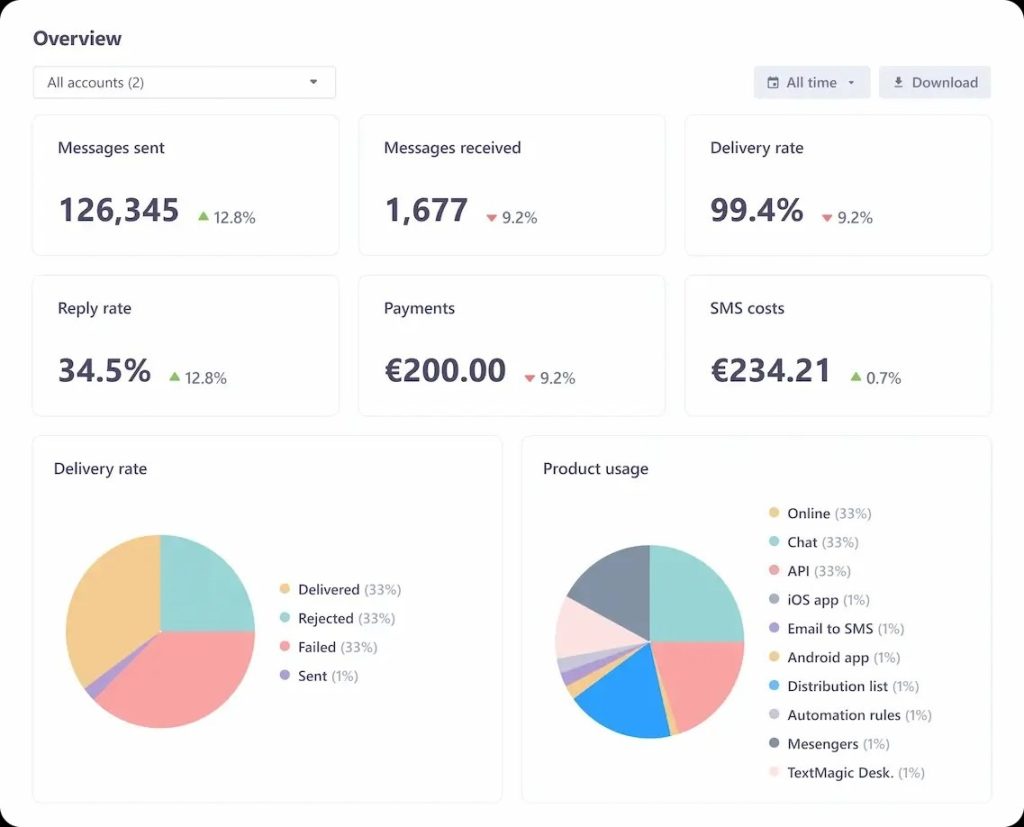
Task: Click the red down arrow beside 99.4%
Action: click(x=827, y=218)
